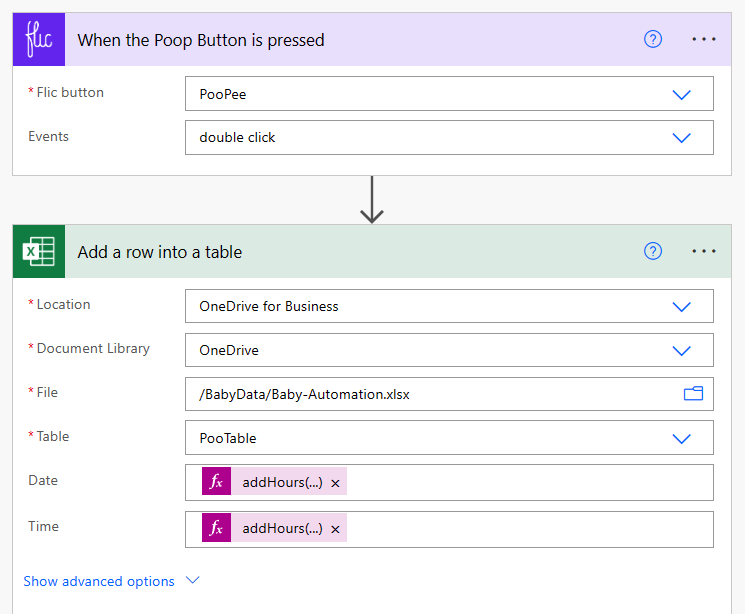Open help for Add a row action
This screenshot has width=745, height=614.
click(x=653, y=252)
